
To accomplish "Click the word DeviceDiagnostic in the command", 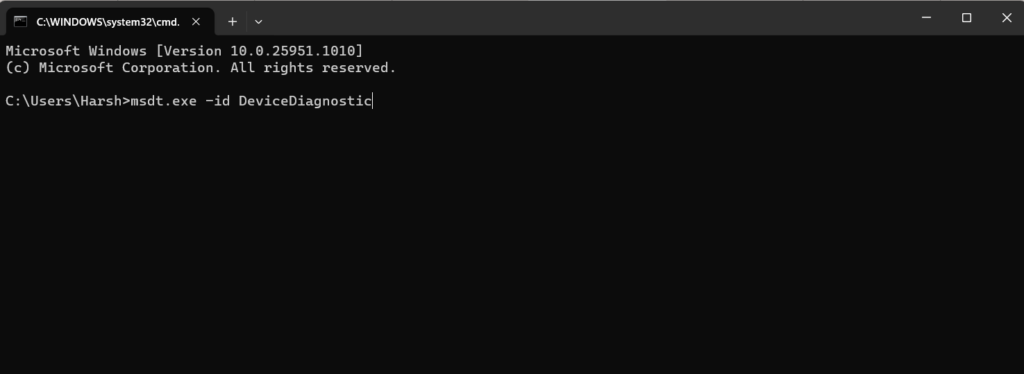I will click(305, 101).
